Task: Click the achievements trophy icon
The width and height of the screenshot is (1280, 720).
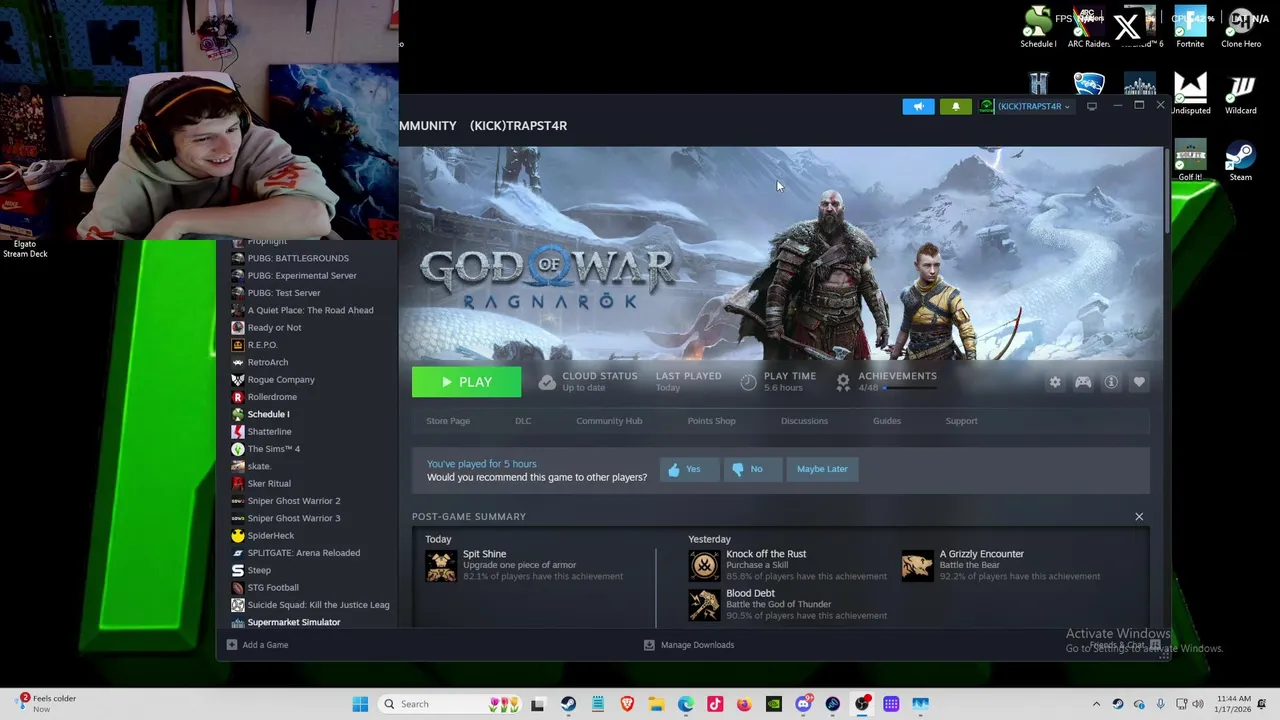Action: (843, 382)
